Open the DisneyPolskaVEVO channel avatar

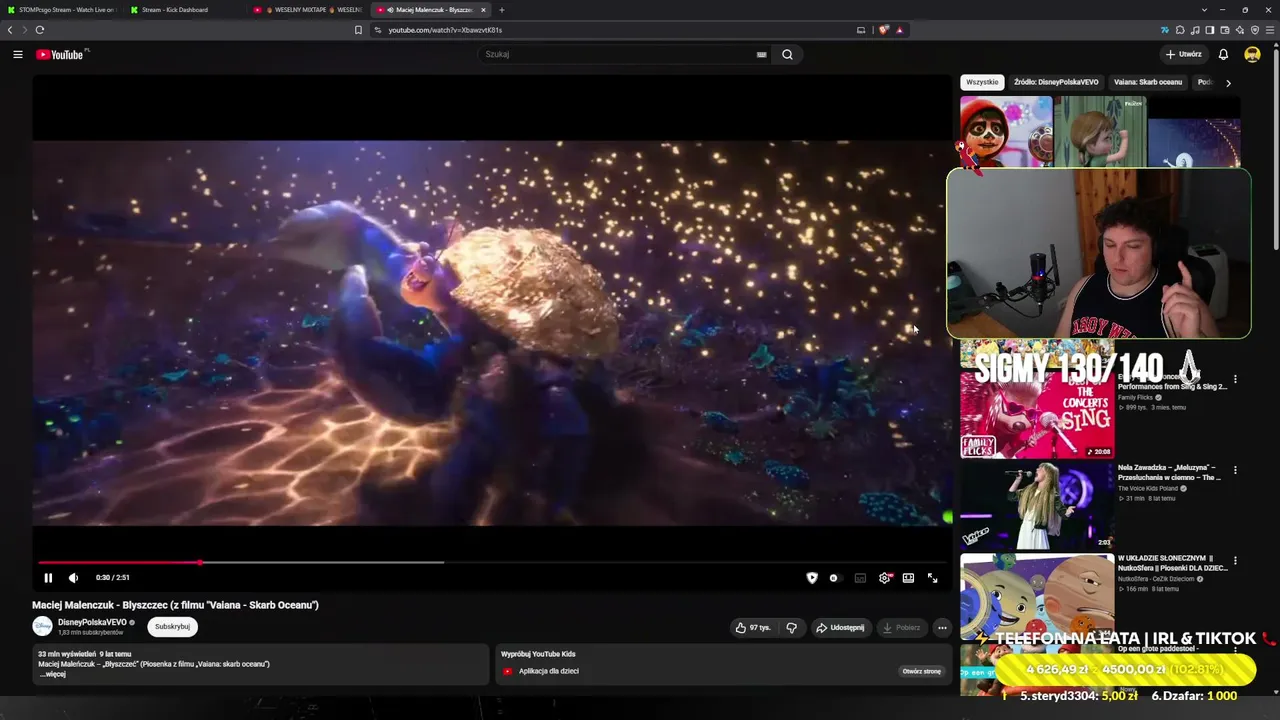(42, 626)
